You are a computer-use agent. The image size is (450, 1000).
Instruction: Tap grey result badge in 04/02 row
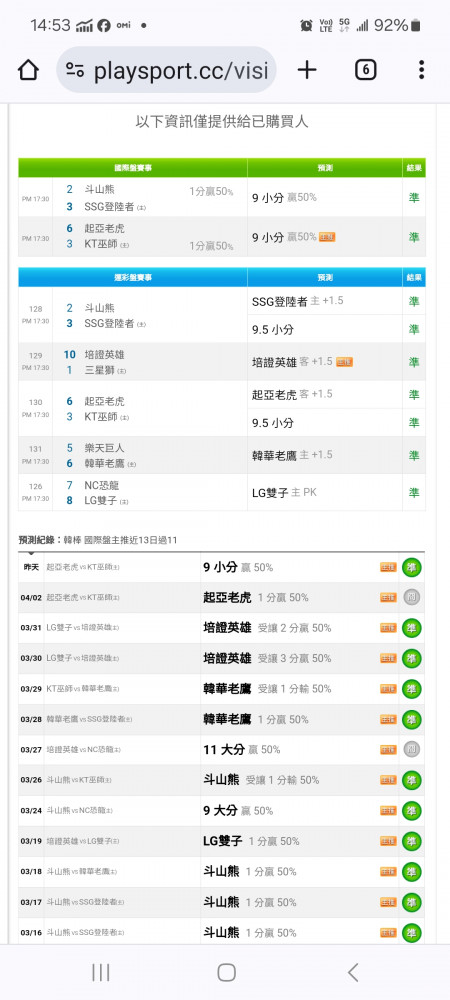(411, 598)
